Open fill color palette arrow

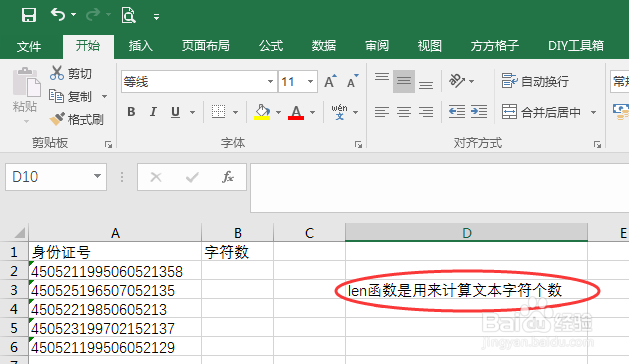pyautogui.click(x=278, y=112)
